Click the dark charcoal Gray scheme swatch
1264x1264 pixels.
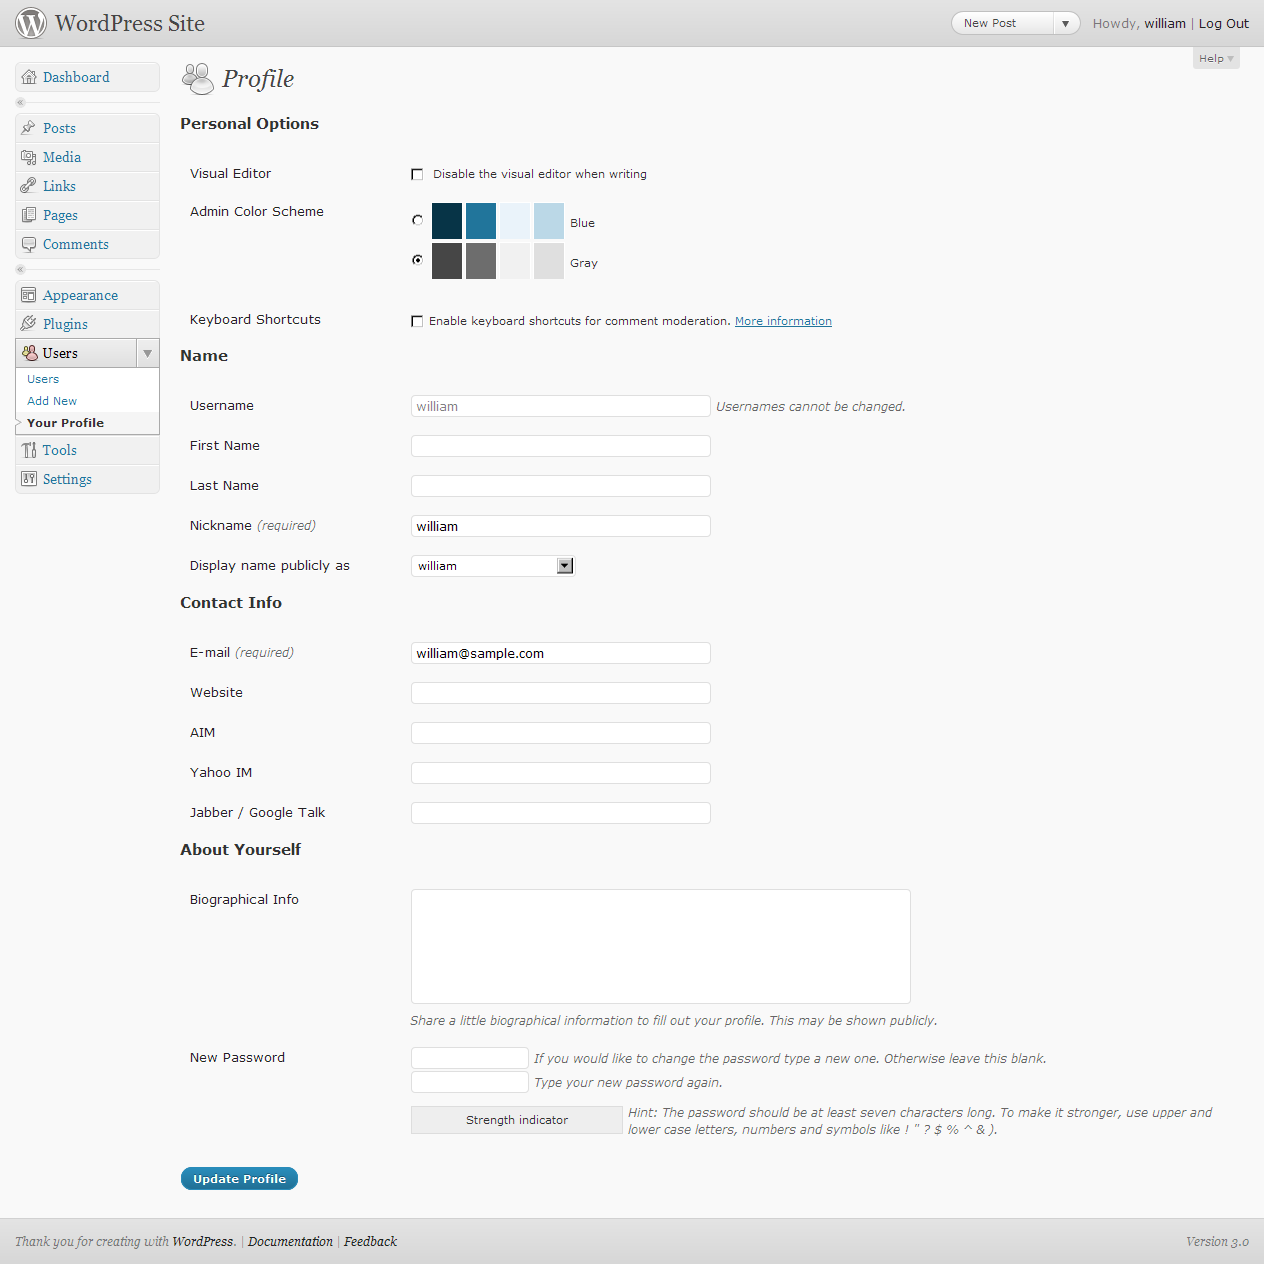[447, 261]
